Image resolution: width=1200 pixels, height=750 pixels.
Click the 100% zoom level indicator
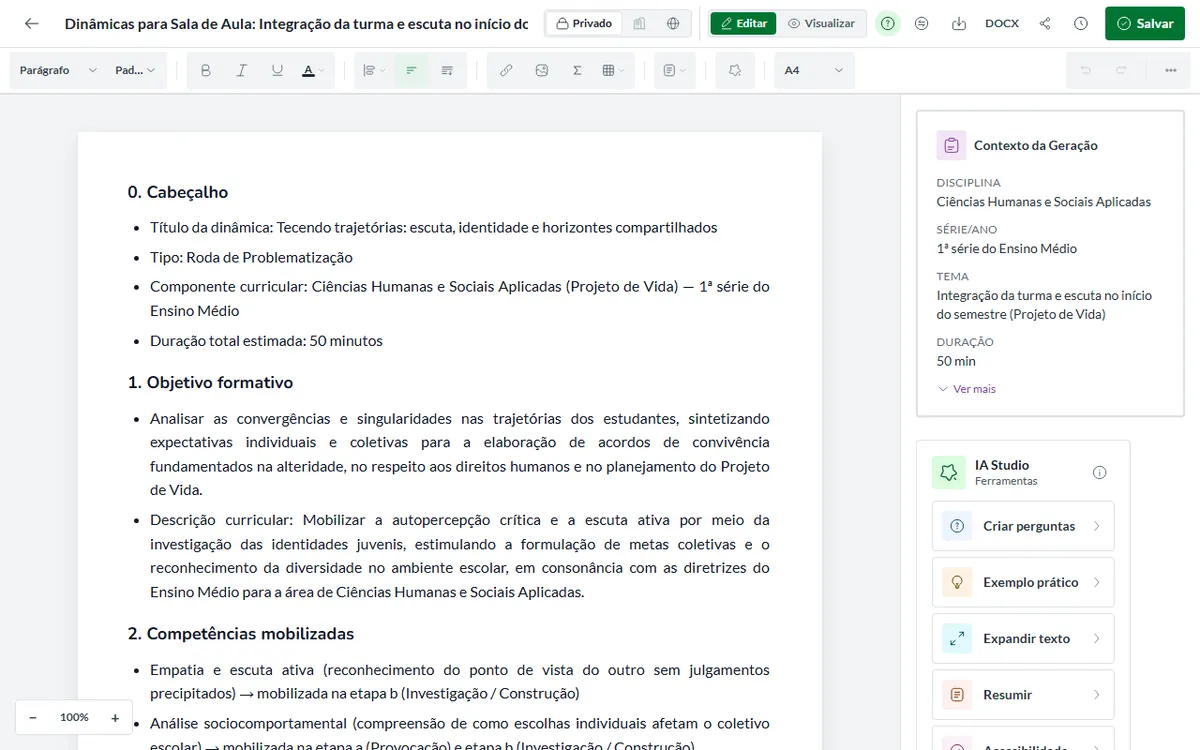pyautogui.click(x=74, y=717)
